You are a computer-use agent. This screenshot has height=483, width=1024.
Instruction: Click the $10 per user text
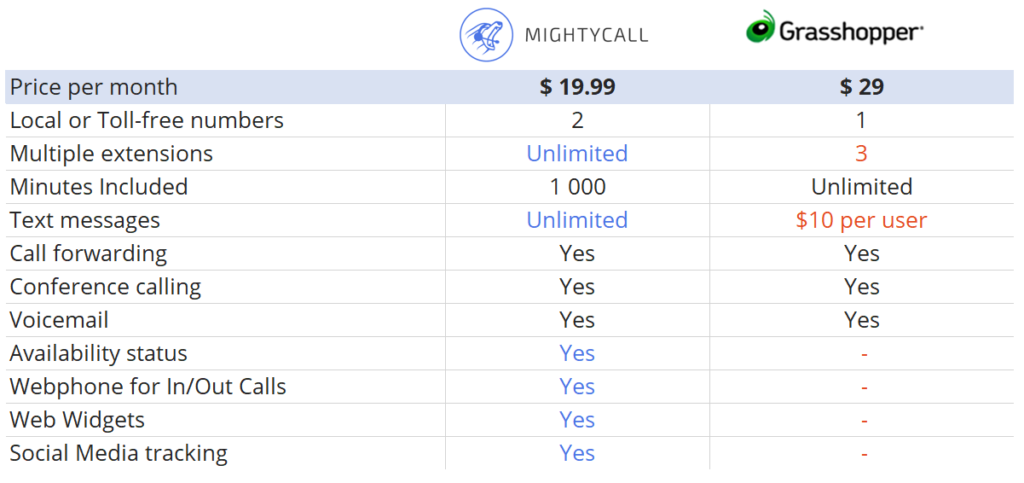coord(861,221)
